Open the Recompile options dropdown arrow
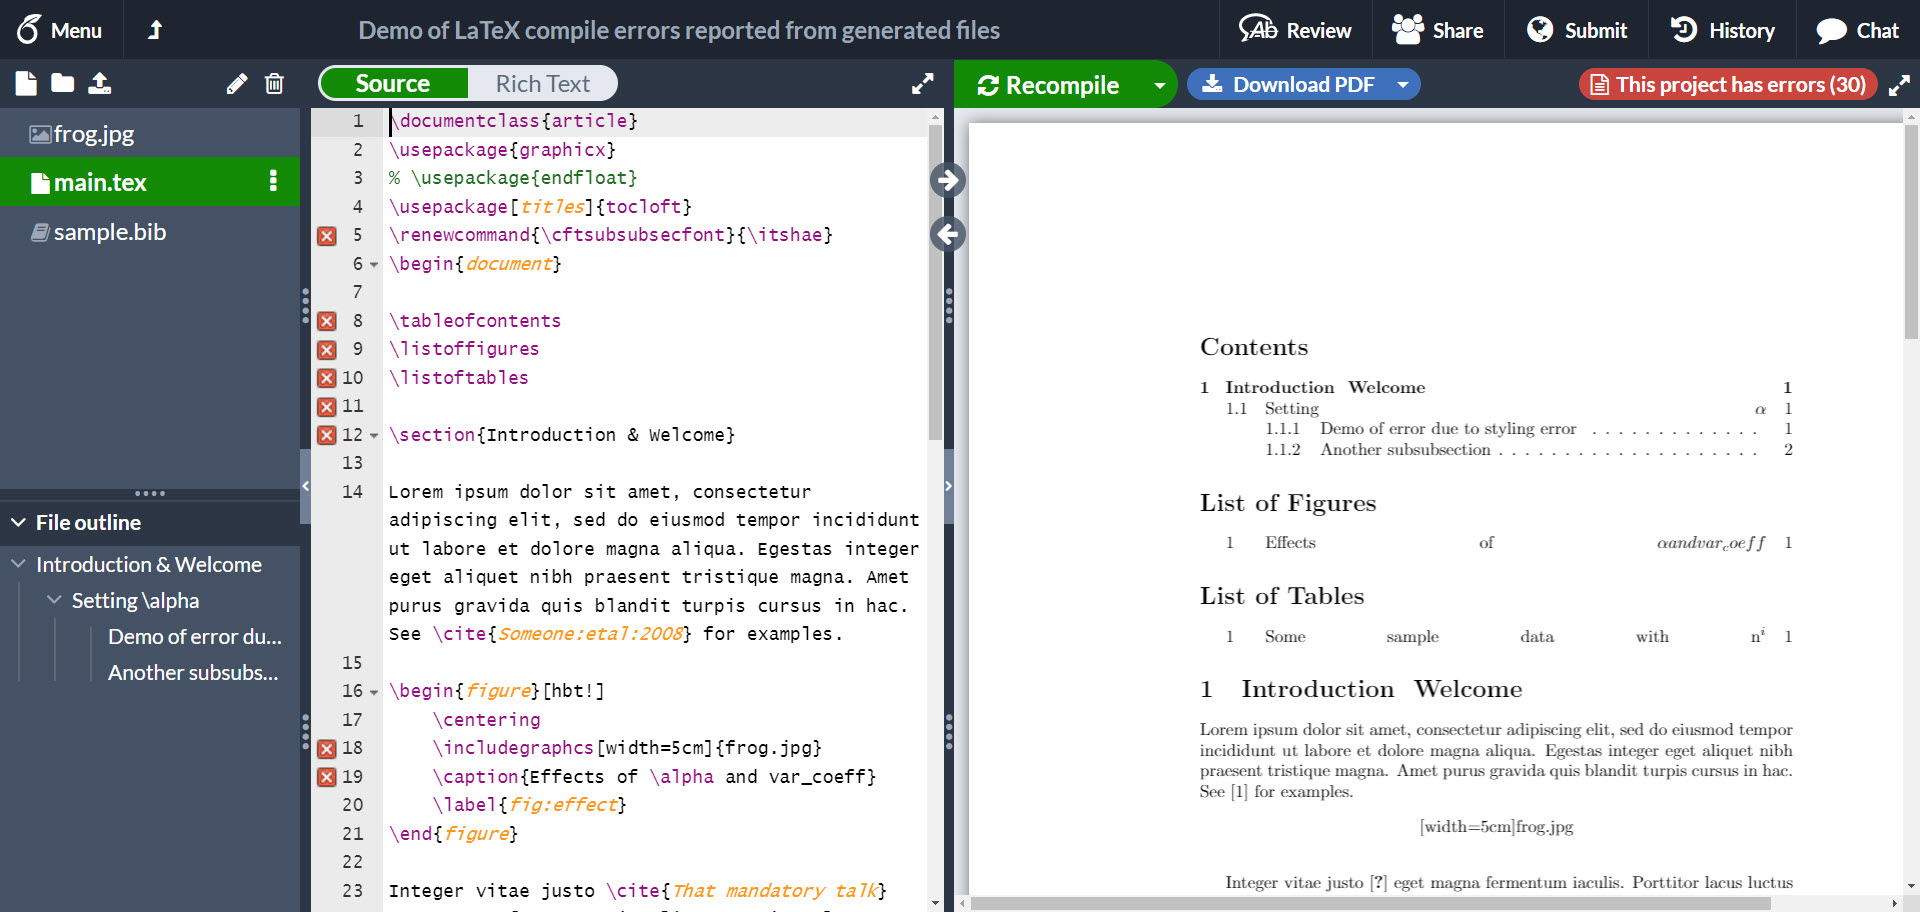Image resolution: width=1920 pixels, height=912 pixels. (x=1159, y=85)
